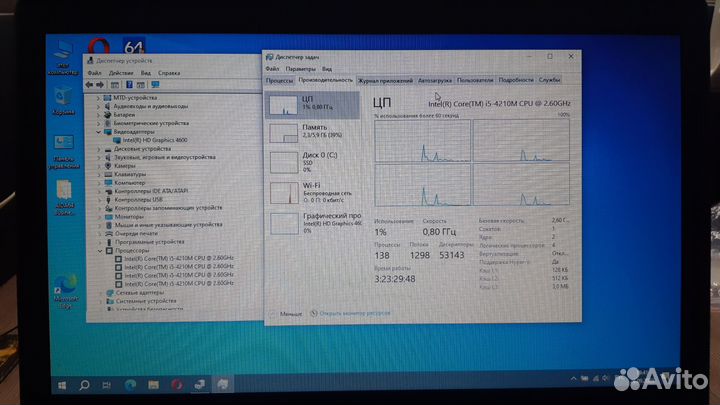Open Вид menu in Task Manager

point(327,69)
